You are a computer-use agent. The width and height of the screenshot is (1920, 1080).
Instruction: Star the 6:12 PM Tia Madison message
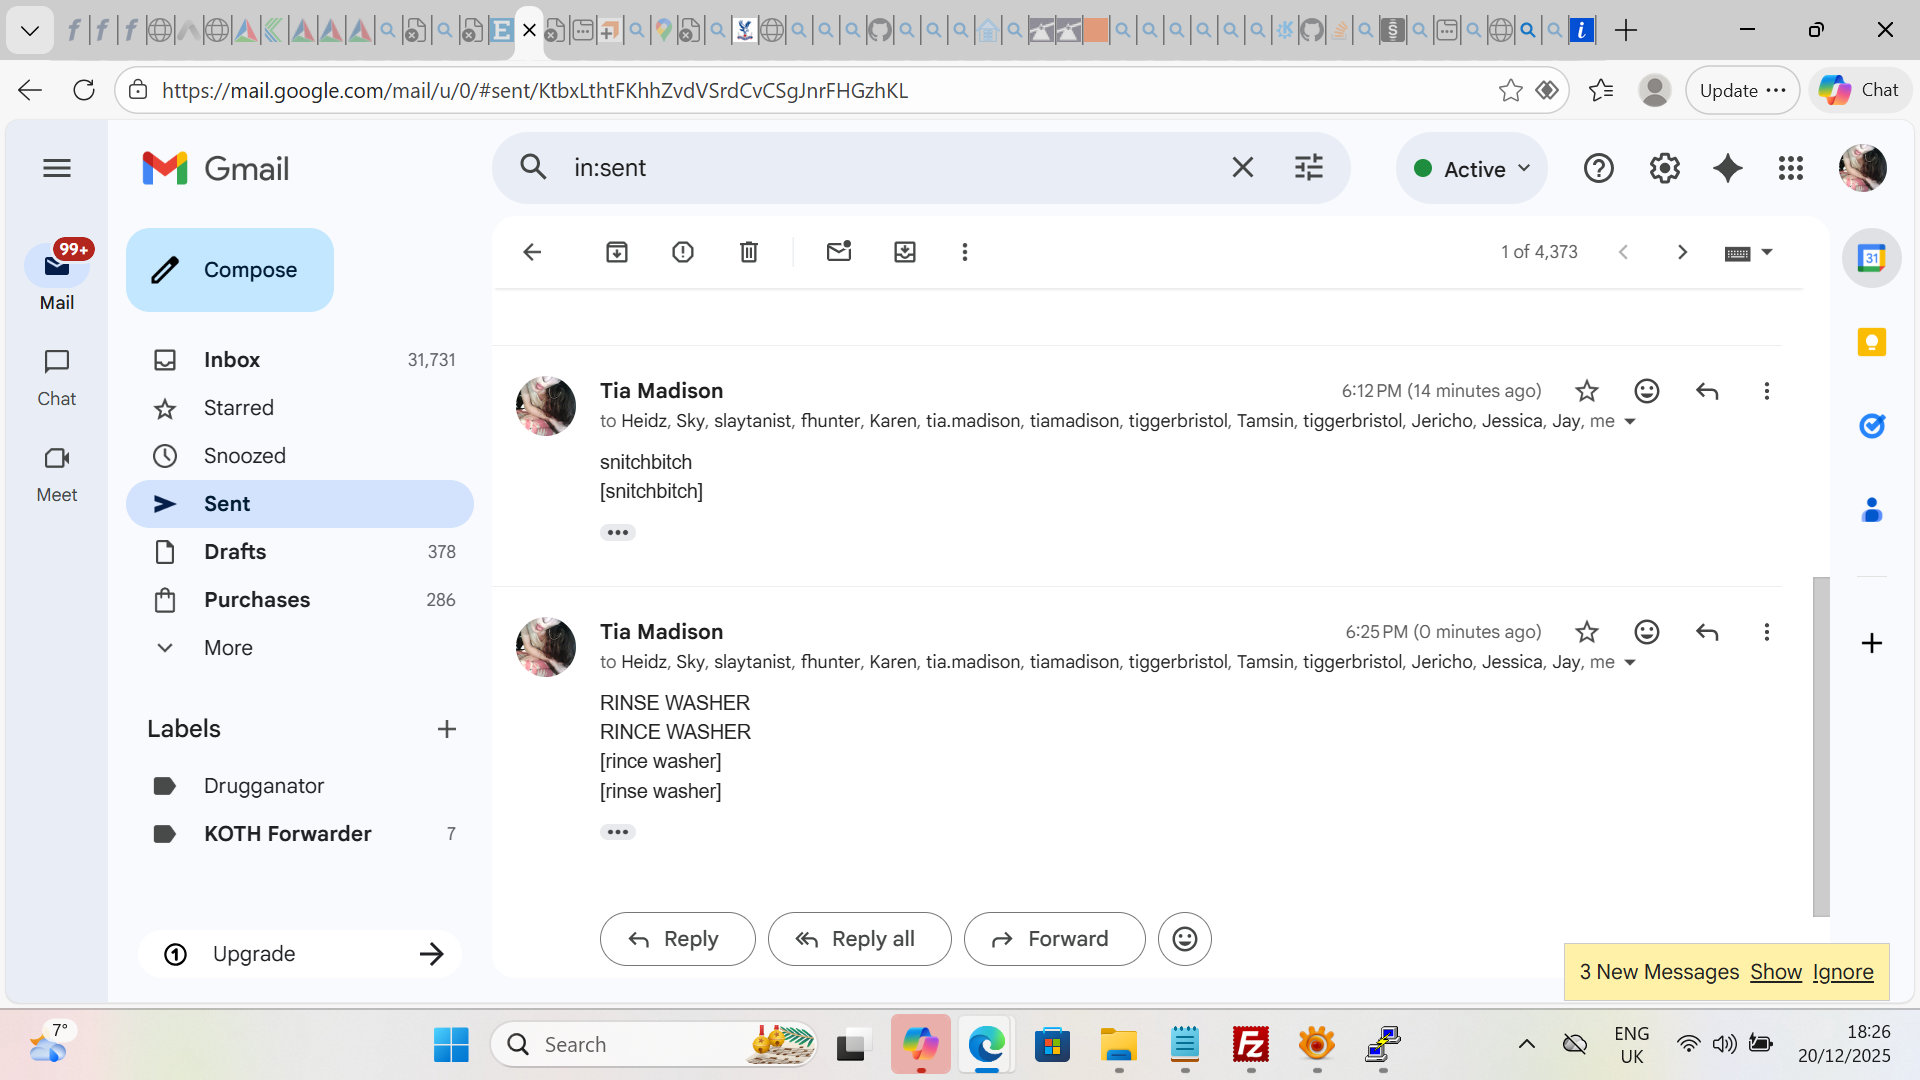1587,391
